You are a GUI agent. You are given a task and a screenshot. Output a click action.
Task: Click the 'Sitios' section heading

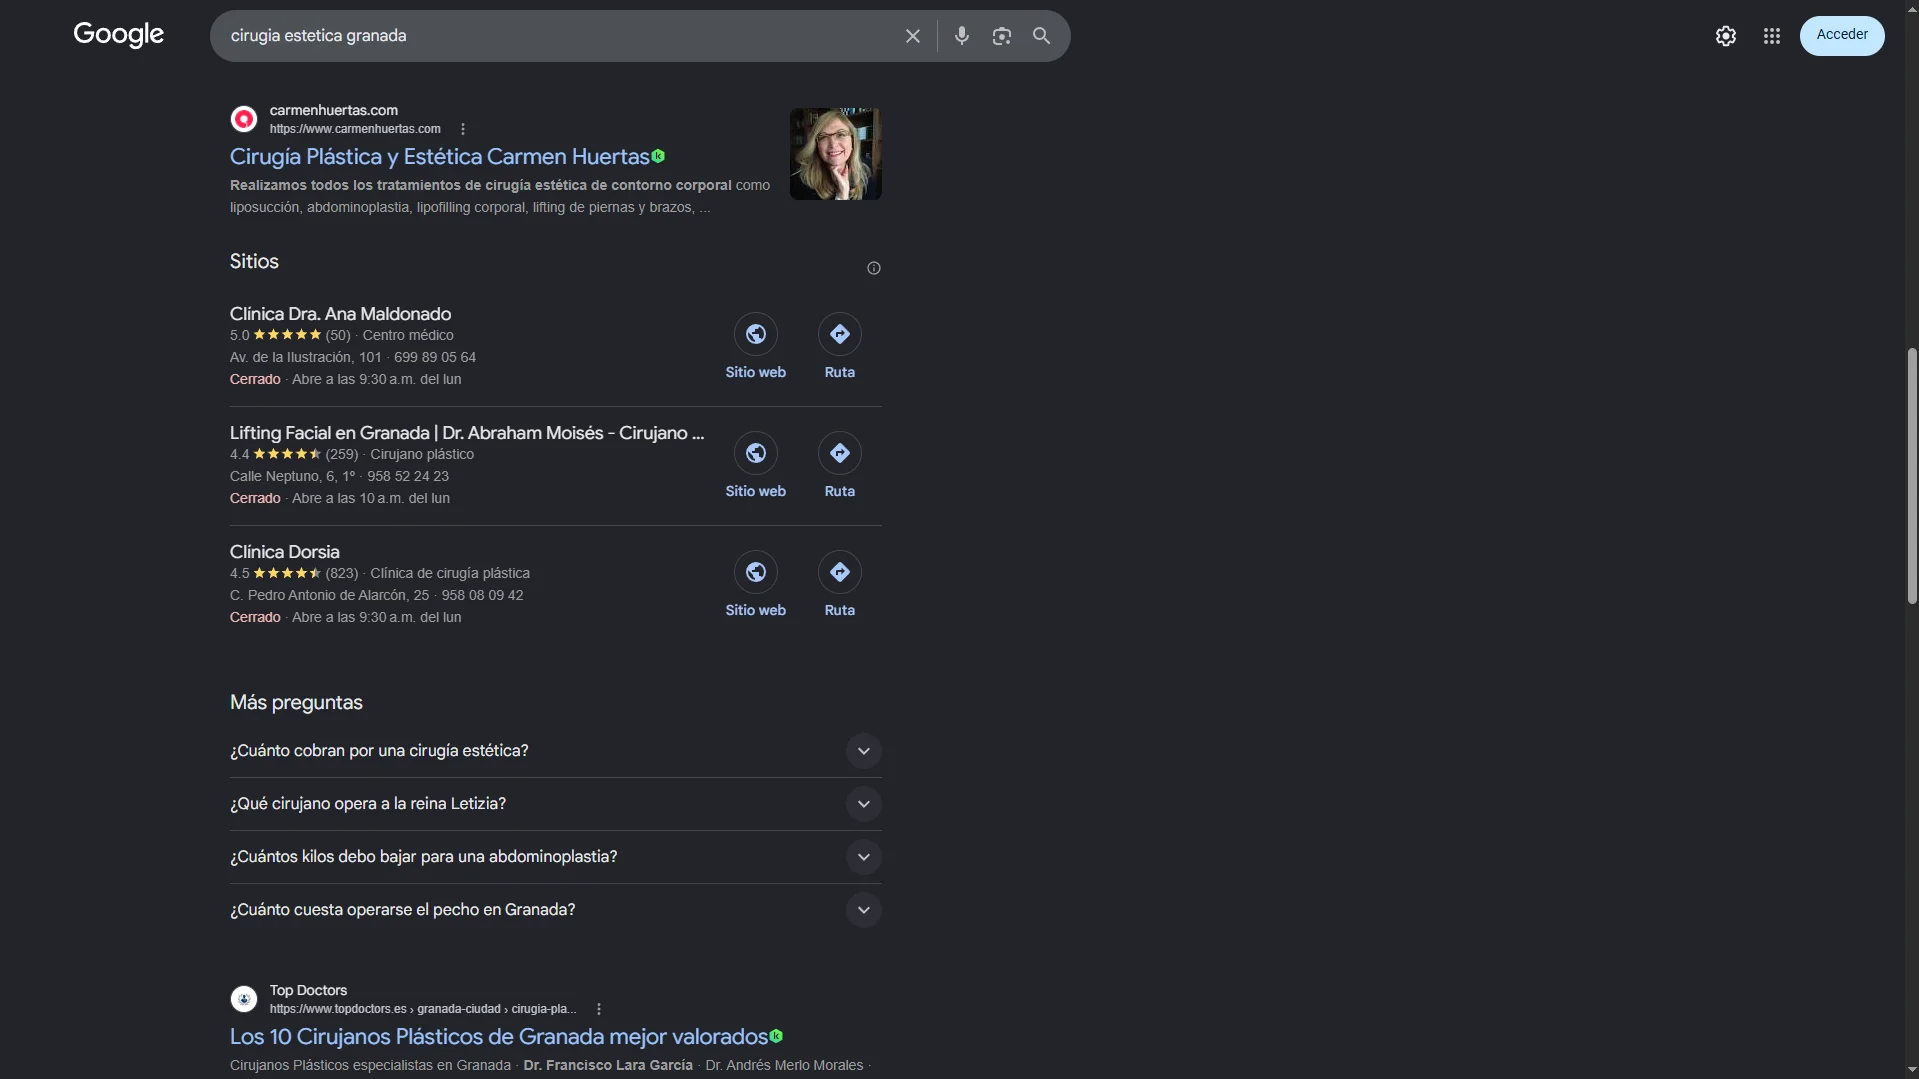coord(254,262)
